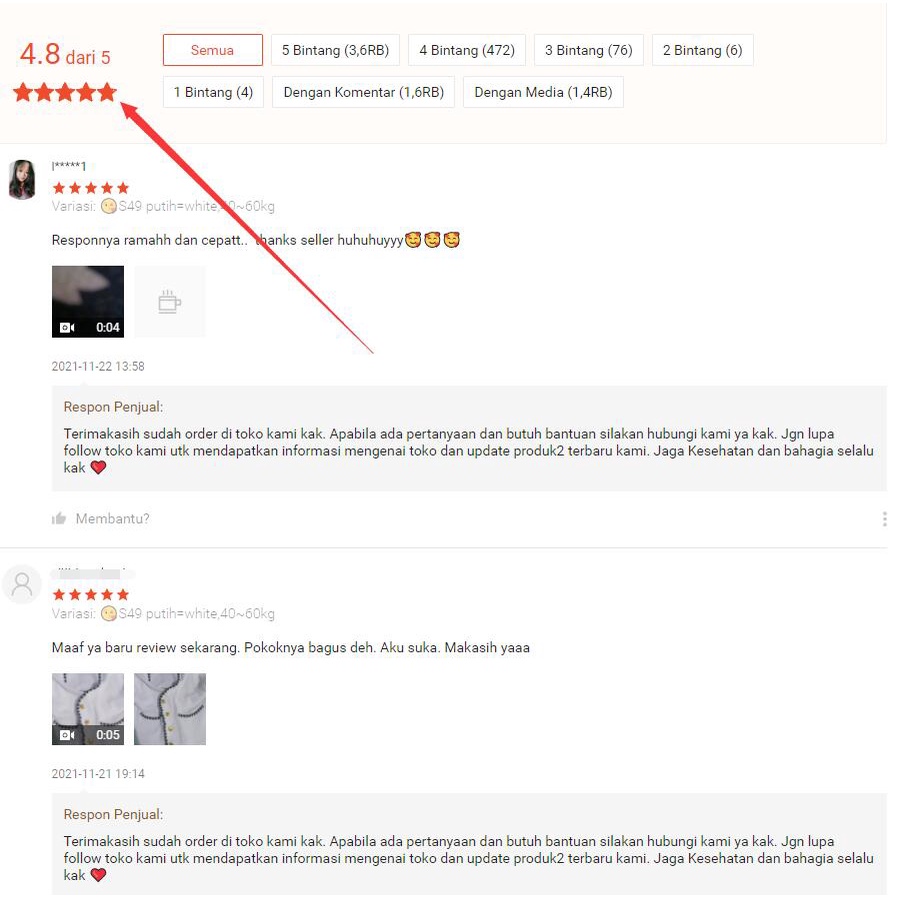Show reviews Dengan Komentar

pyautogui.click(x=363, y=92)
